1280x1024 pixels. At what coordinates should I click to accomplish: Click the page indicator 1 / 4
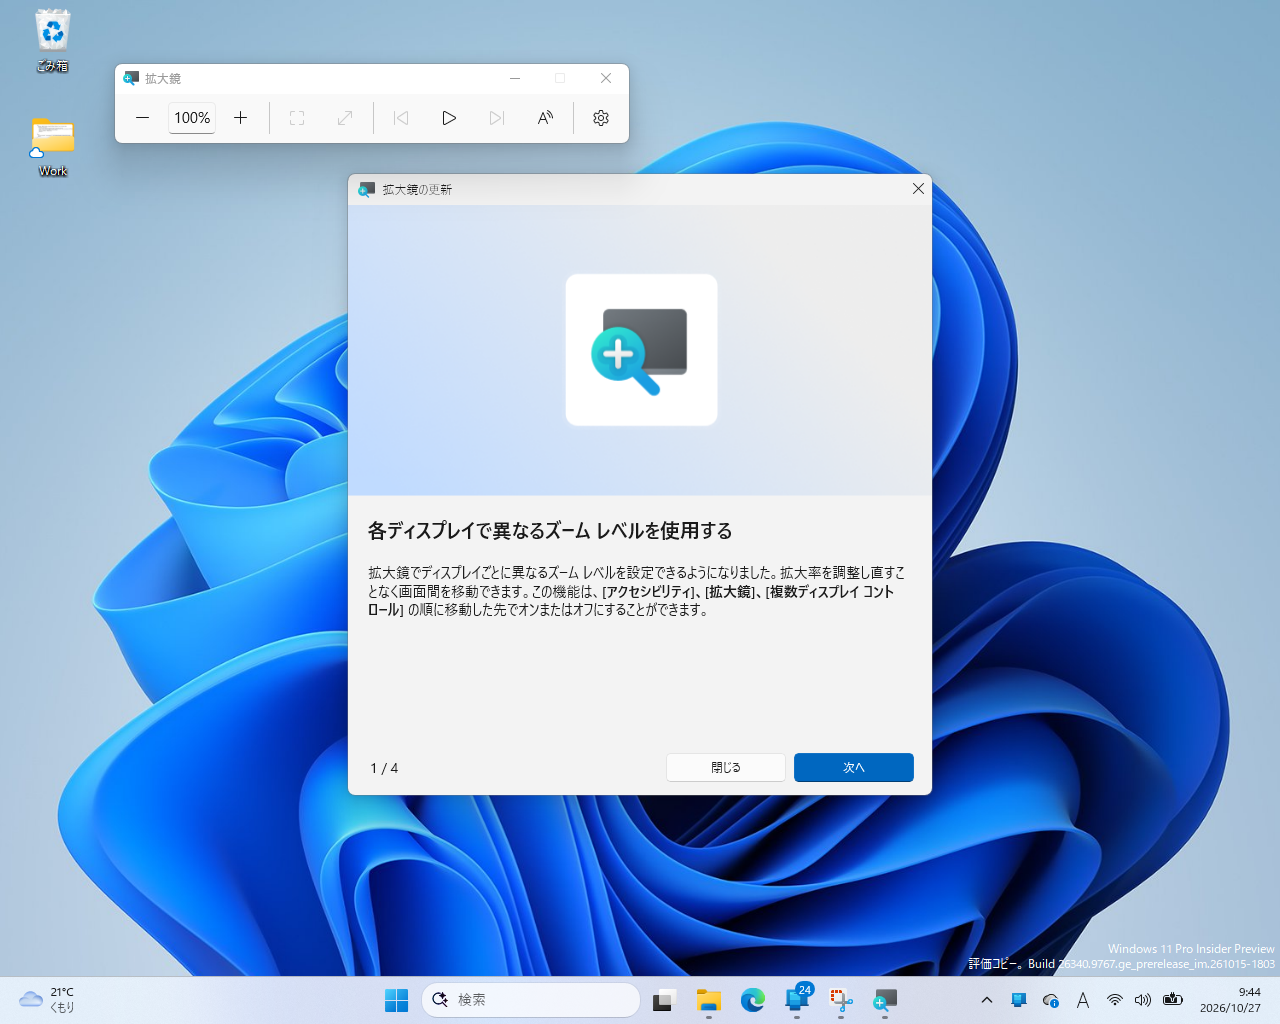point(384,768)
